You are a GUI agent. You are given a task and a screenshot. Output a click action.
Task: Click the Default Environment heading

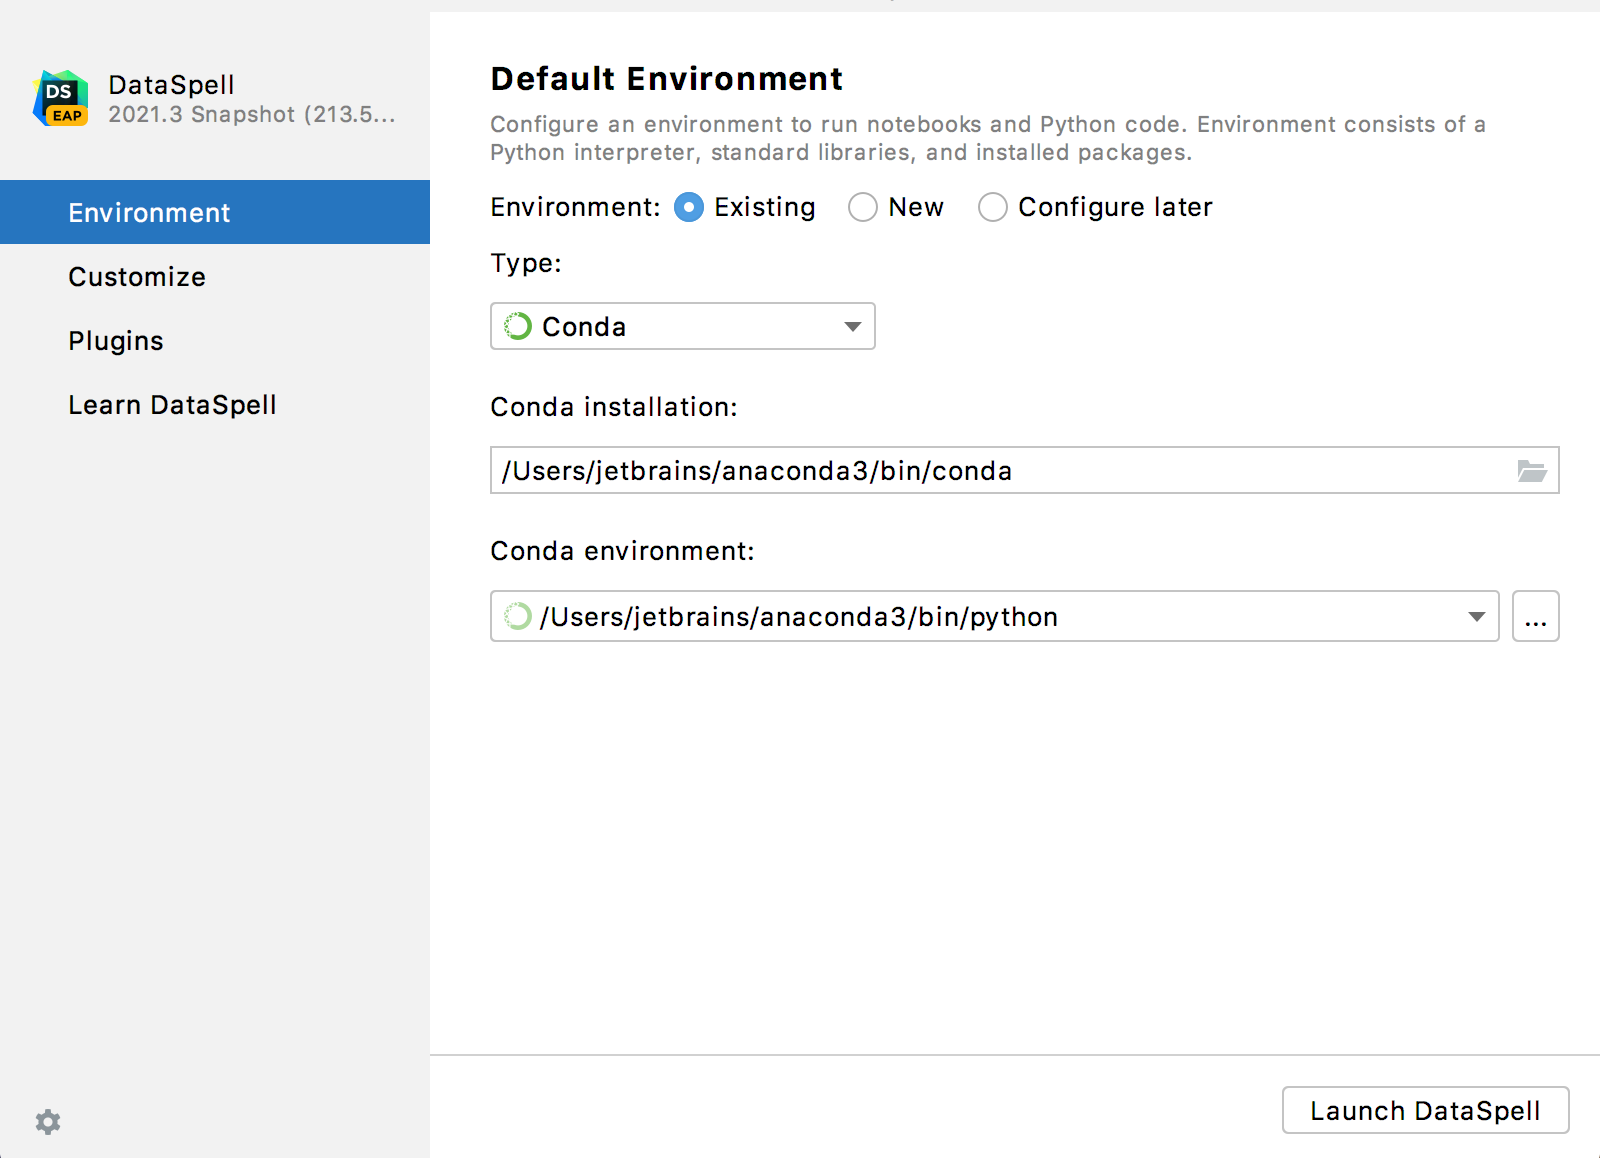(x=667, y=79)
